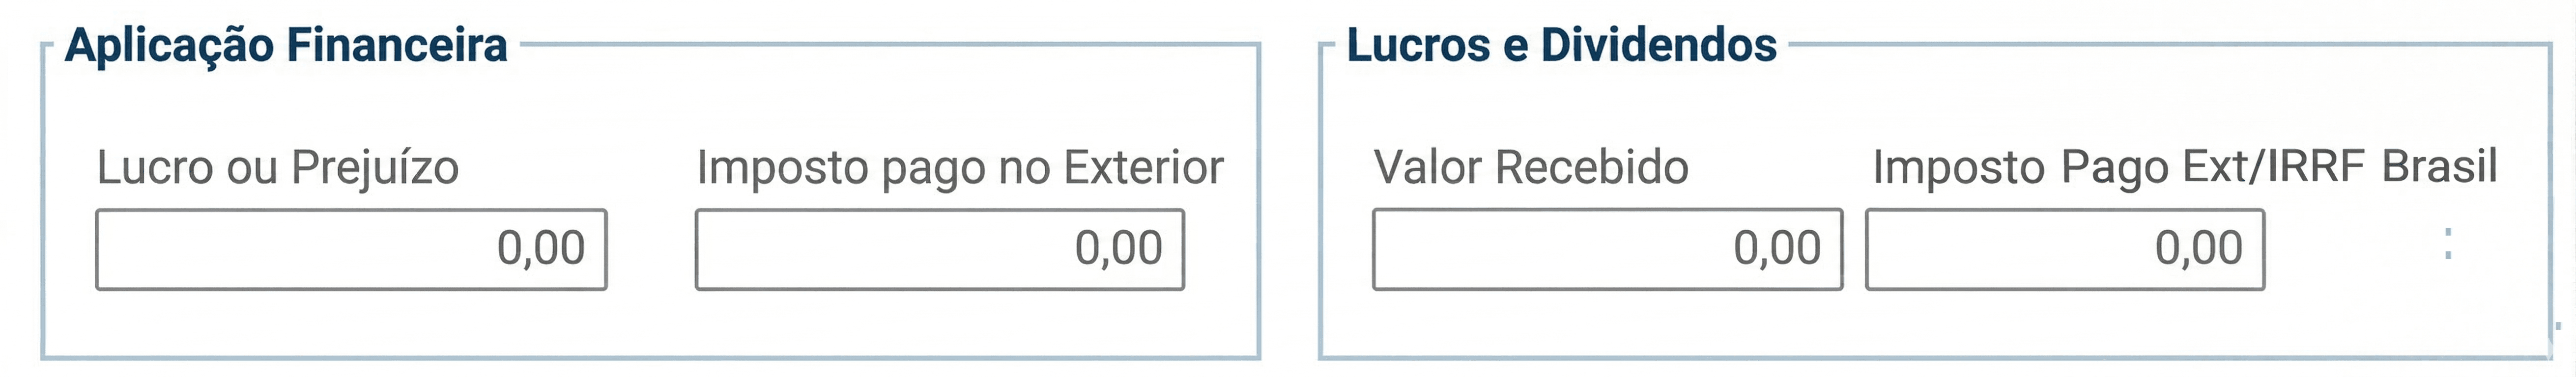This screenshot has width=2576, height=377.
Task: Click the Aplicação Financeira group title
Action: point(286,45)
